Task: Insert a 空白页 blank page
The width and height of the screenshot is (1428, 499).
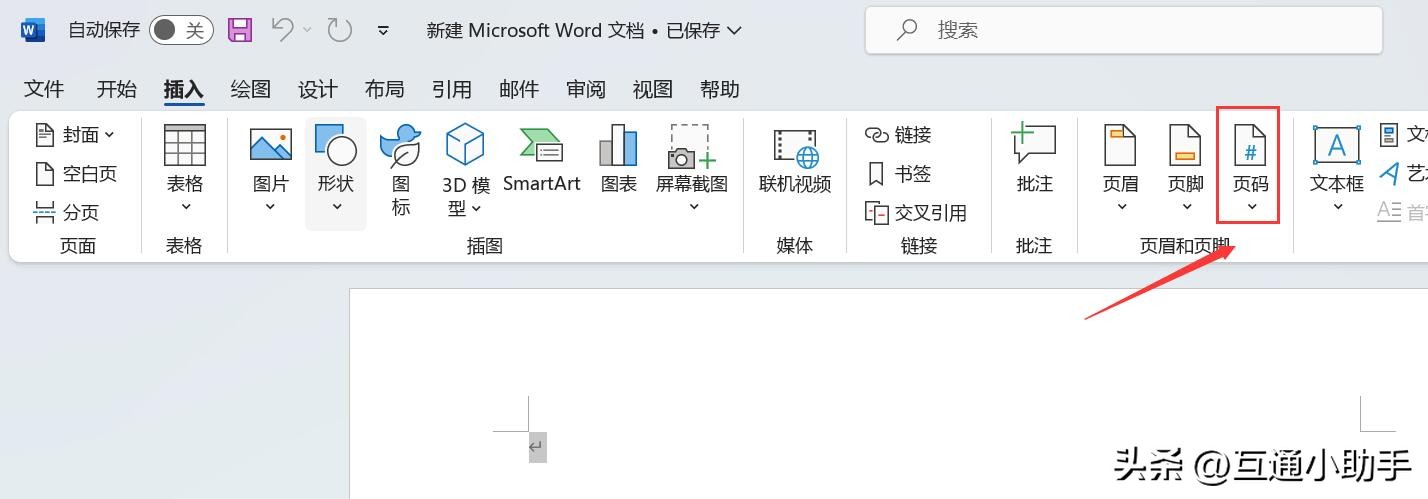Action: (75, 173)
